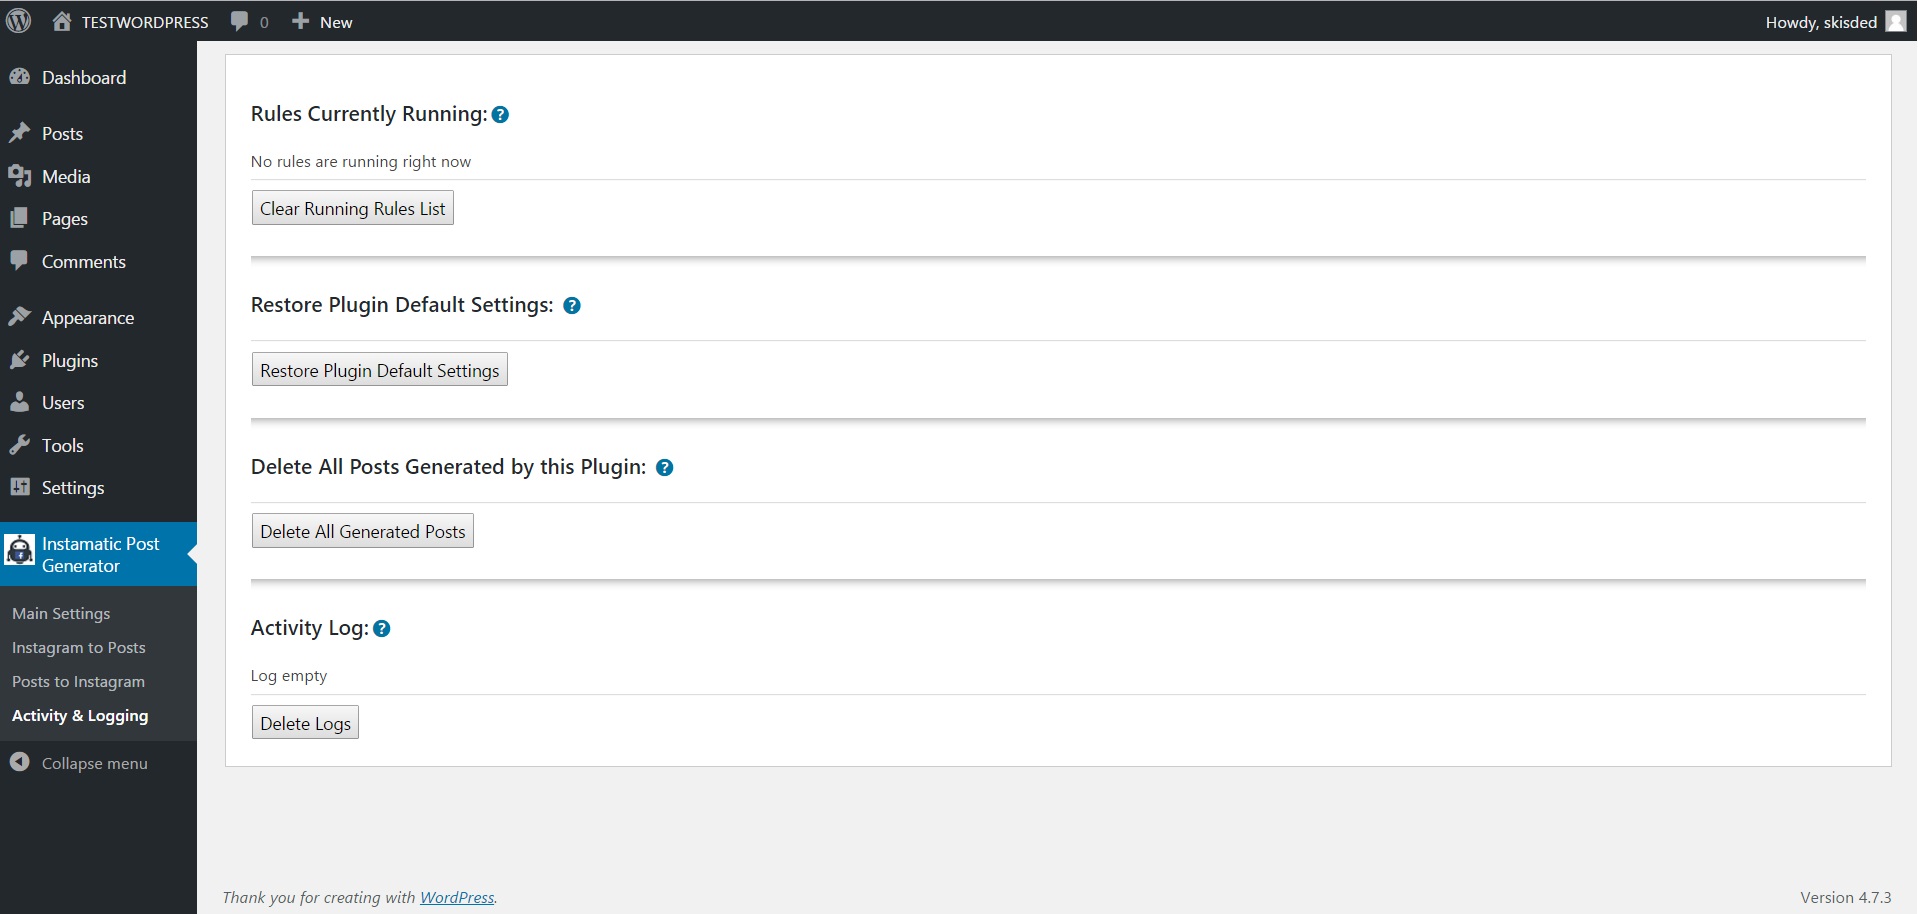Open the Media library icon
Screen dimensions: 1918x914
pyautogui.click(x=21, y=176)
